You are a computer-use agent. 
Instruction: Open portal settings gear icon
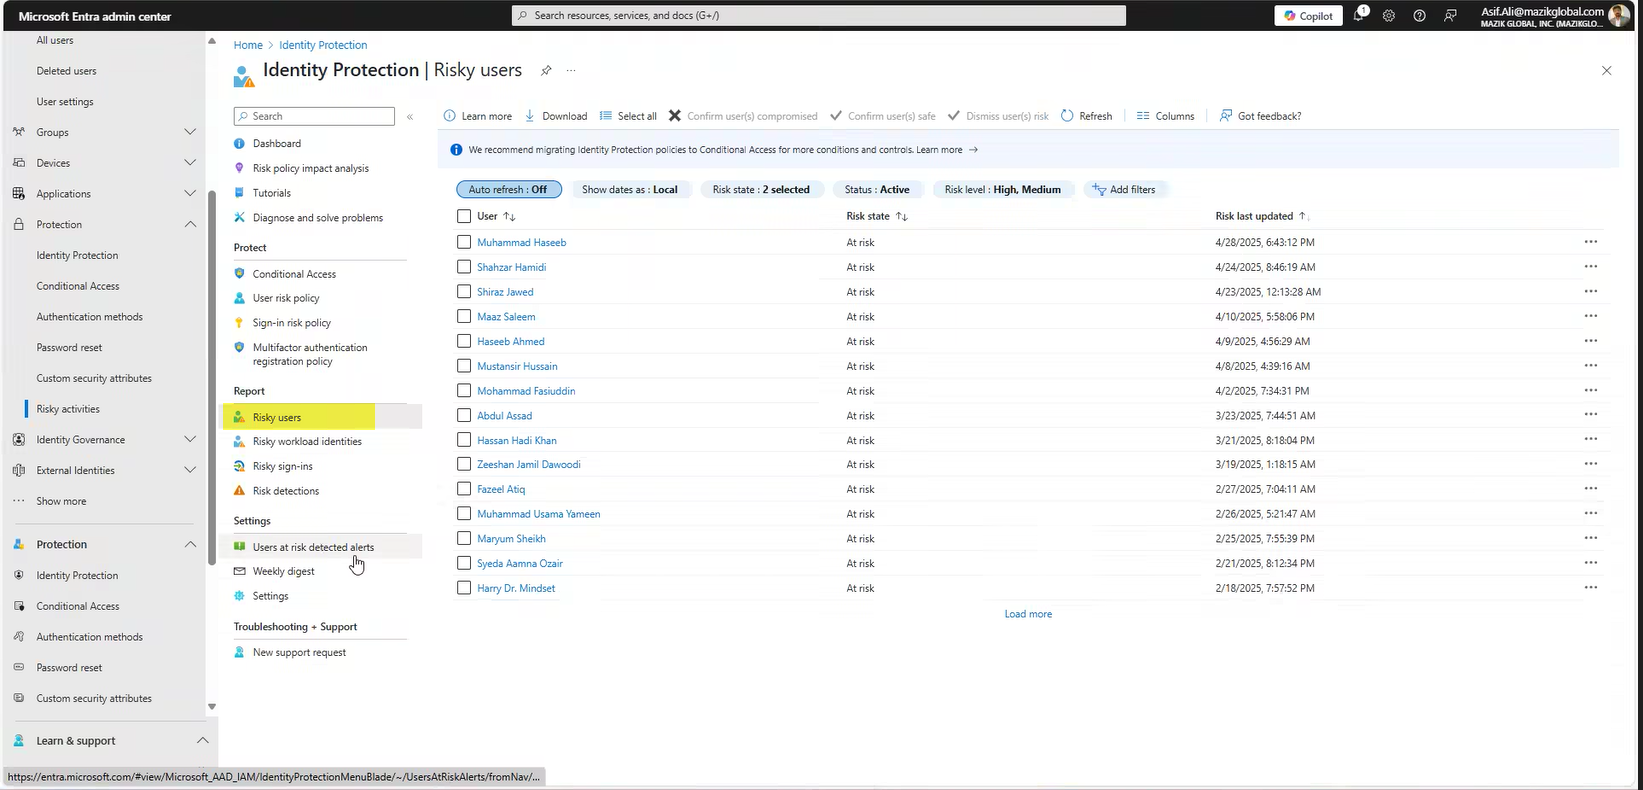1389,16
